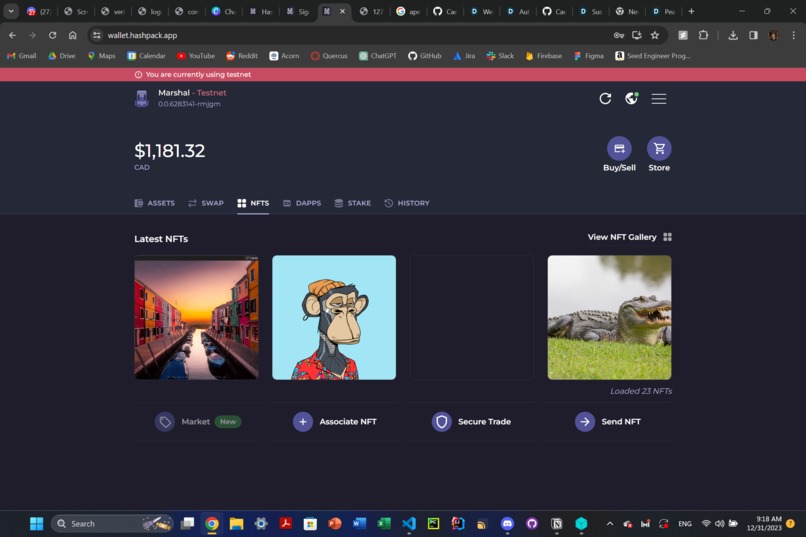Open a new browser tab with plus
The height and width of the screenshot is (537, 806).
point(691,11)
